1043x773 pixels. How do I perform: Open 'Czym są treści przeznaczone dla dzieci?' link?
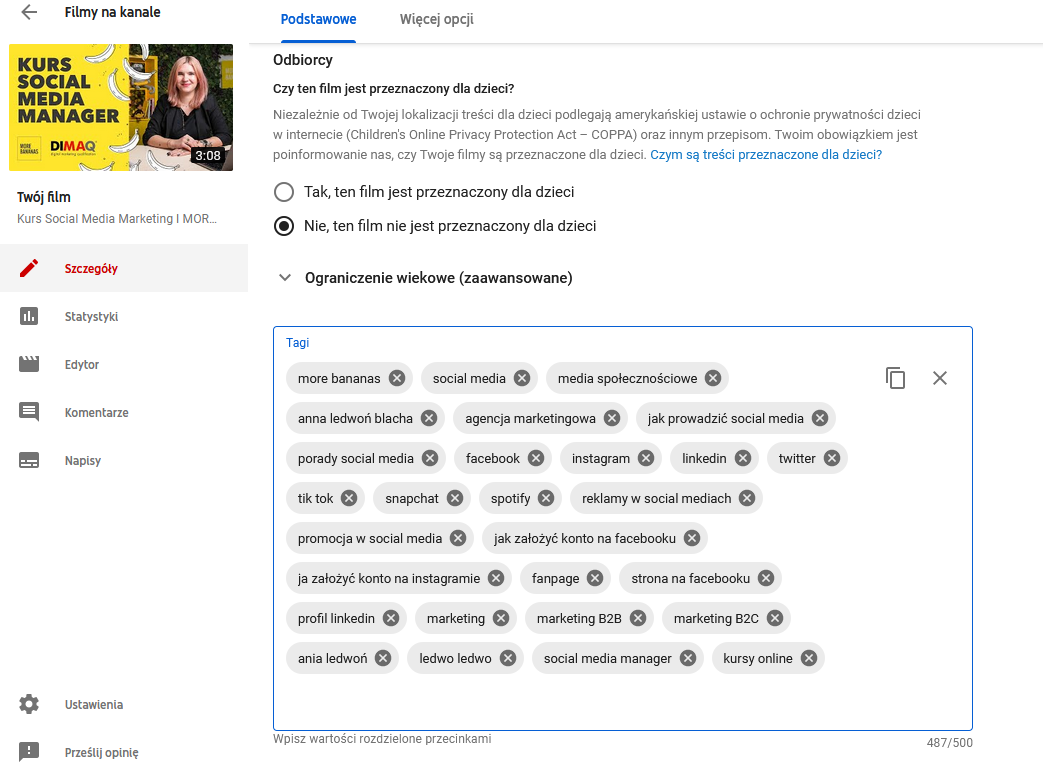(766, 155)
